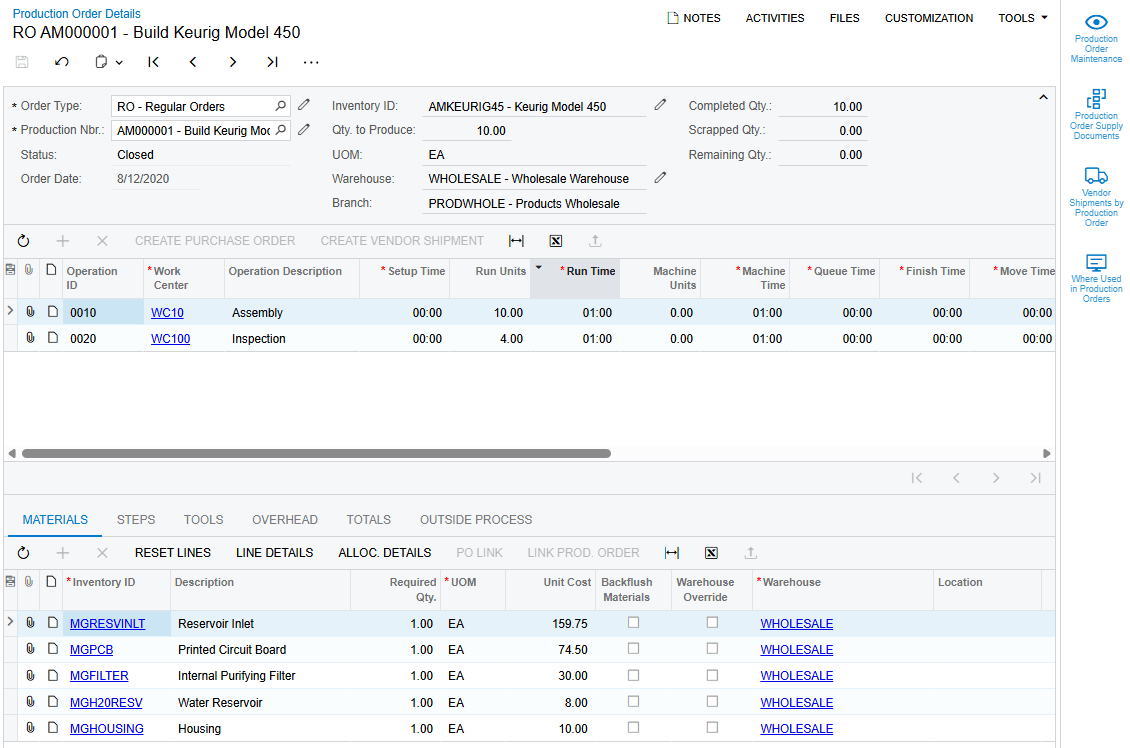Screen dimensions: 1130x748
Task: Open Run Units column filter dropdown
Action: [538, 267]
